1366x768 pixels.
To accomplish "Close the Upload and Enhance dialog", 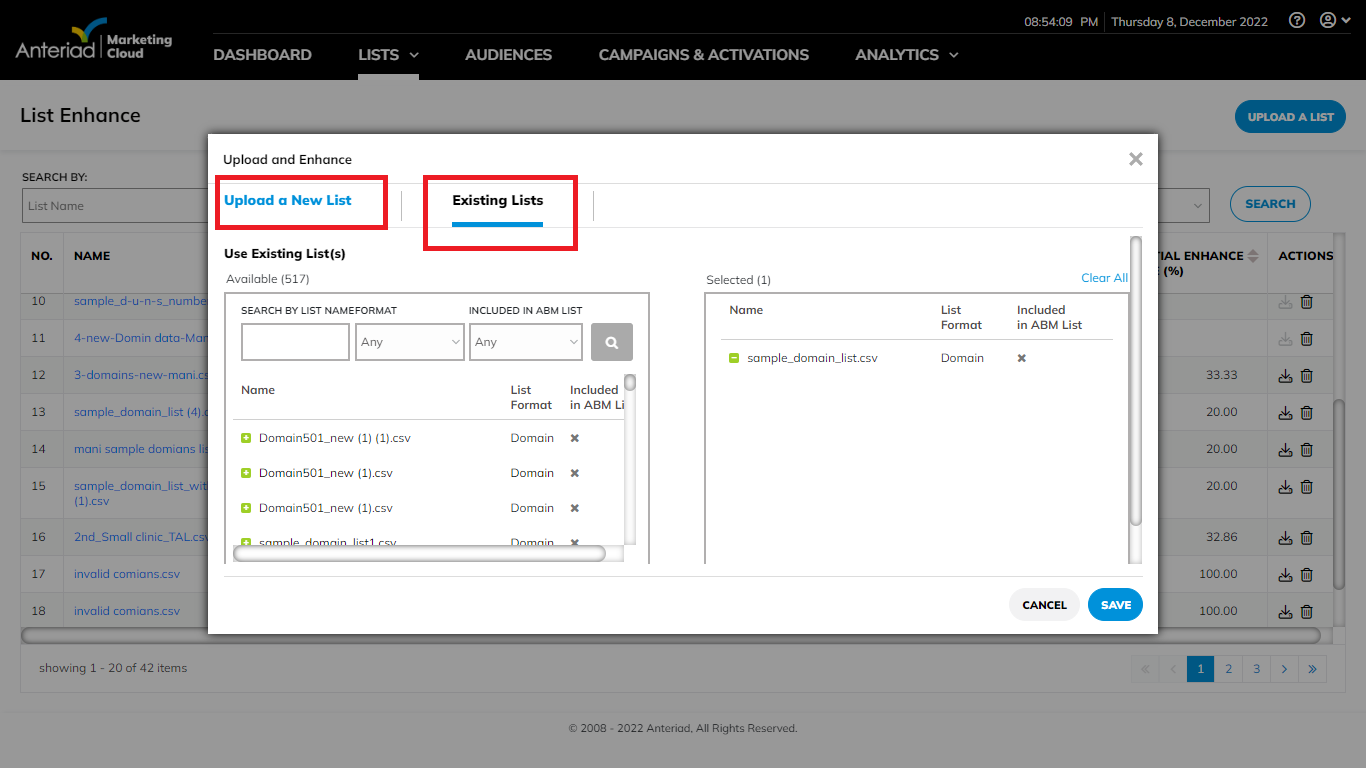I will click(x=1136, y=159).
